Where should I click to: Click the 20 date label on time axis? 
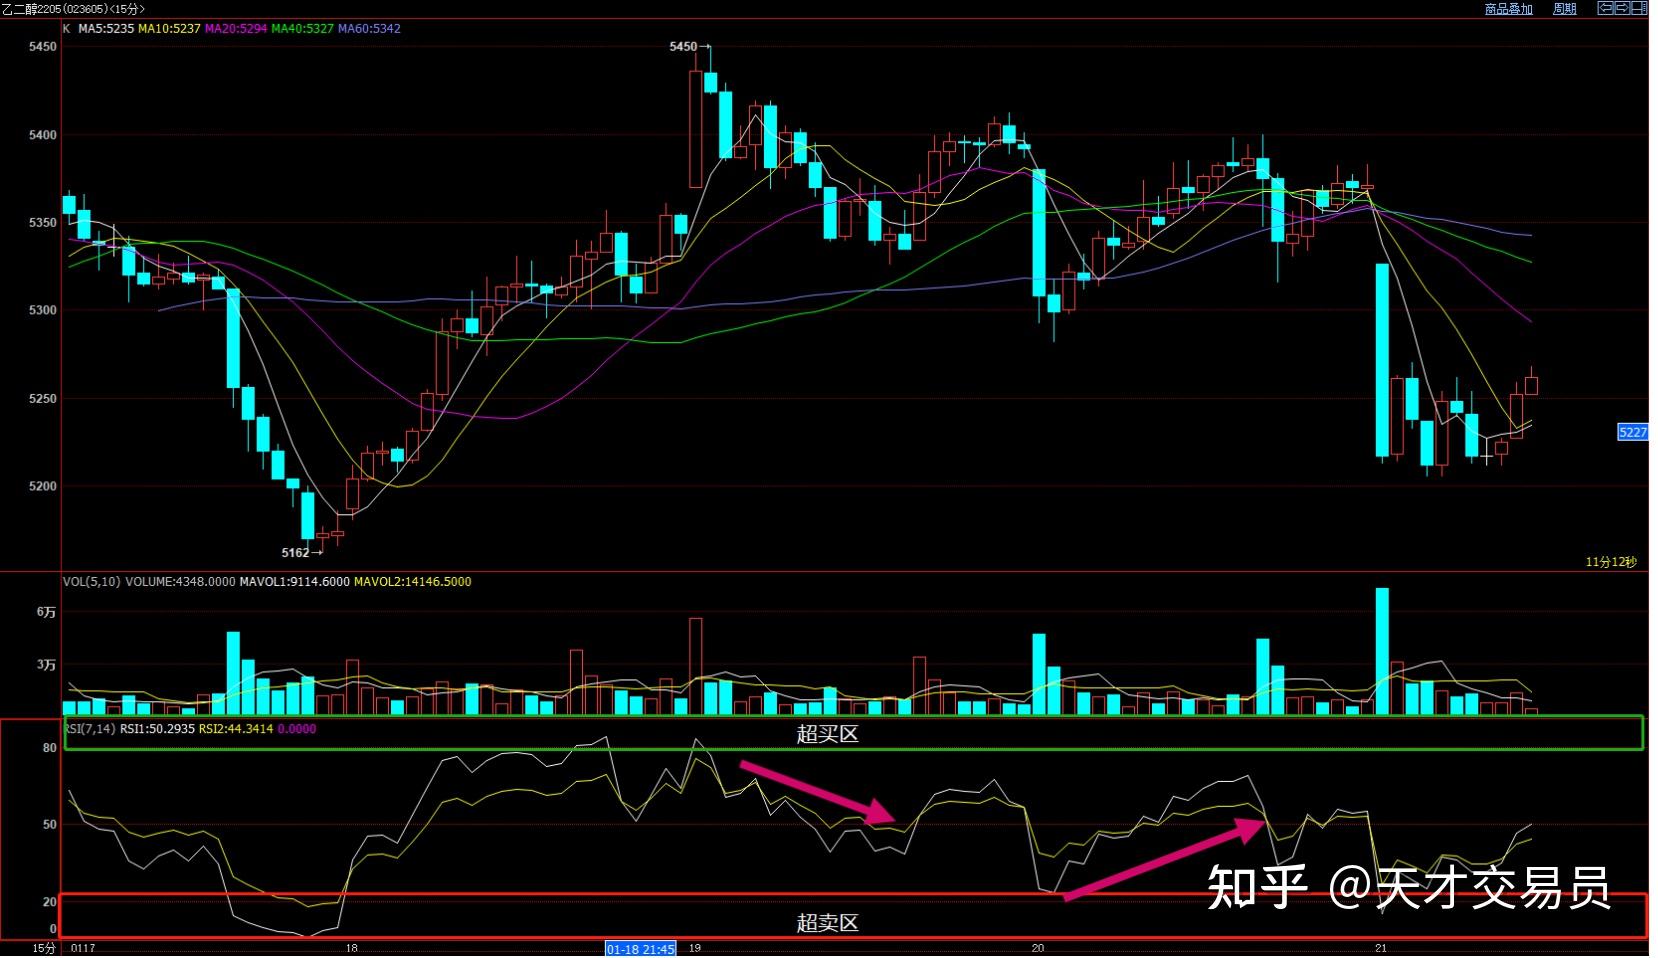click(1037, 948)
